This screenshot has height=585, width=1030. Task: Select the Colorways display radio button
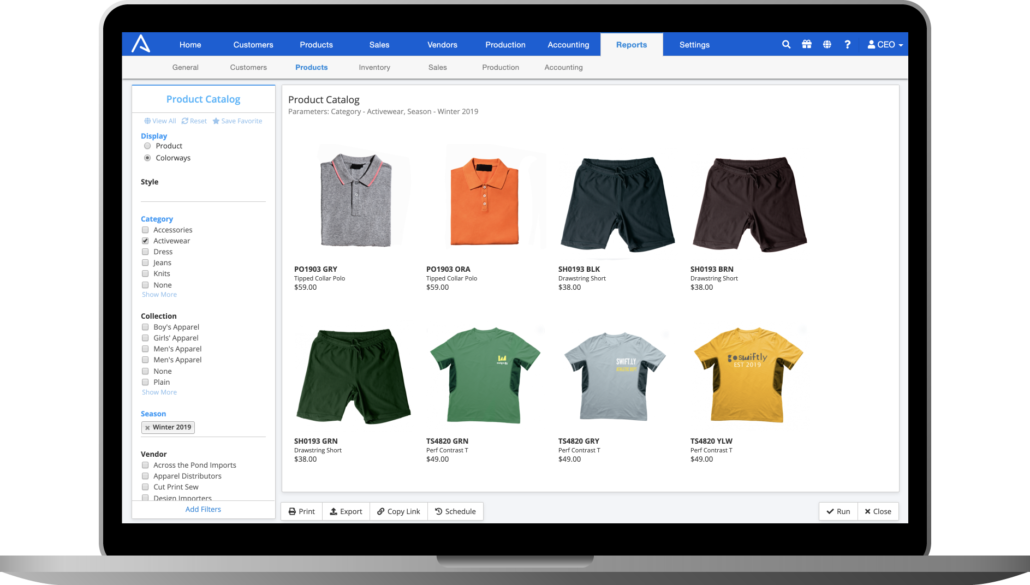147,158
